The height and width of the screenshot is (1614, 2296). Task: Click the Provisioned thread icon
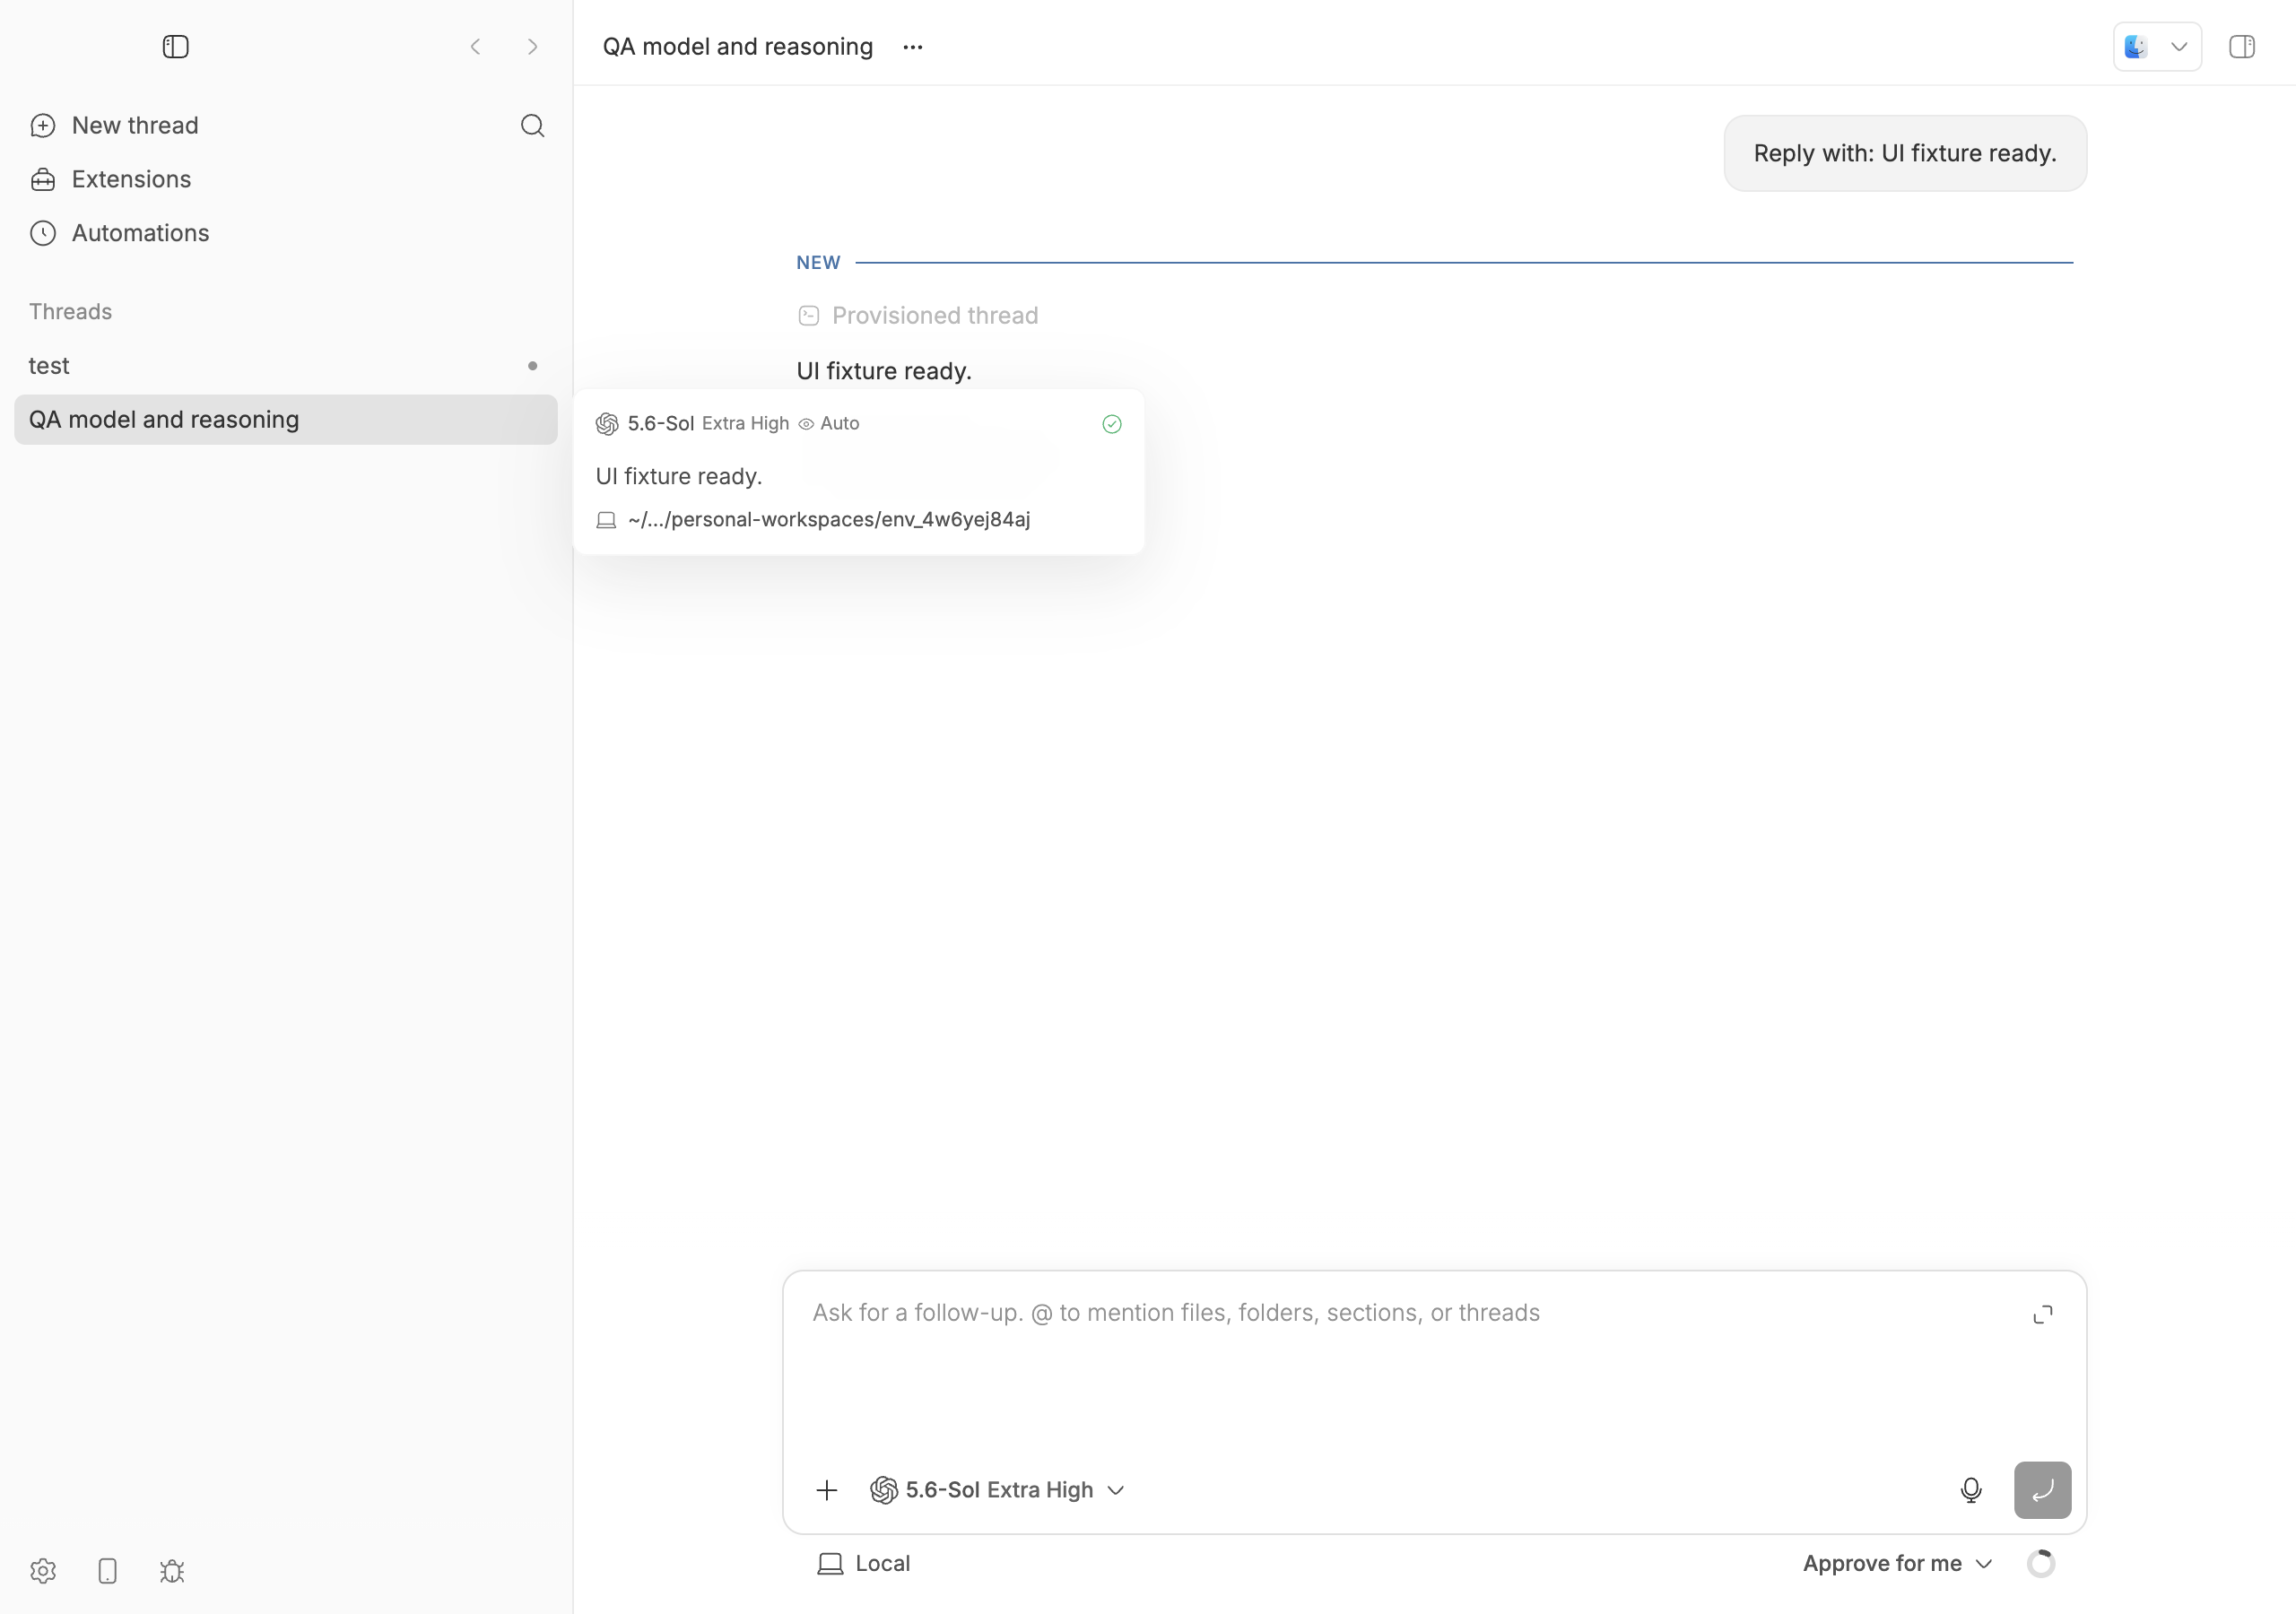click(x=809, y=316)
